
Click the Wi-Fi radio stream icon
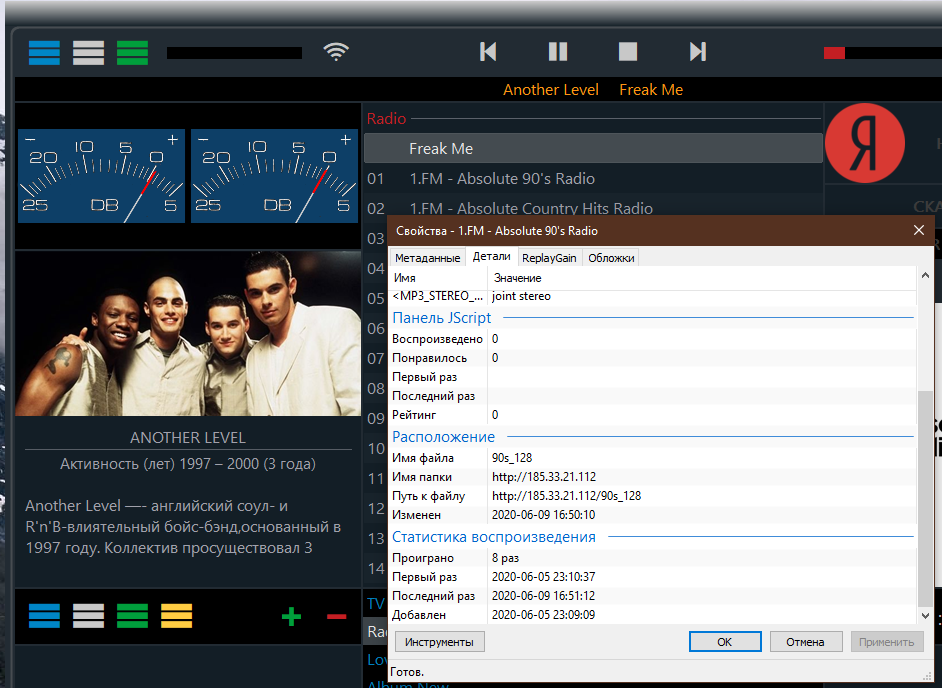pos(336,51)
